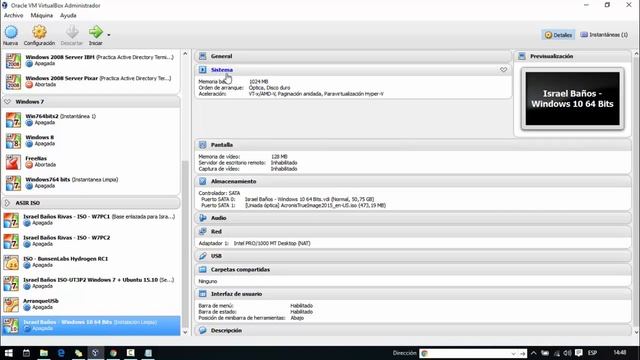This screenshot has height=360, width=640.
Task: Select Windows764 bits virtual machine
Action: click(x=91, y=182)
